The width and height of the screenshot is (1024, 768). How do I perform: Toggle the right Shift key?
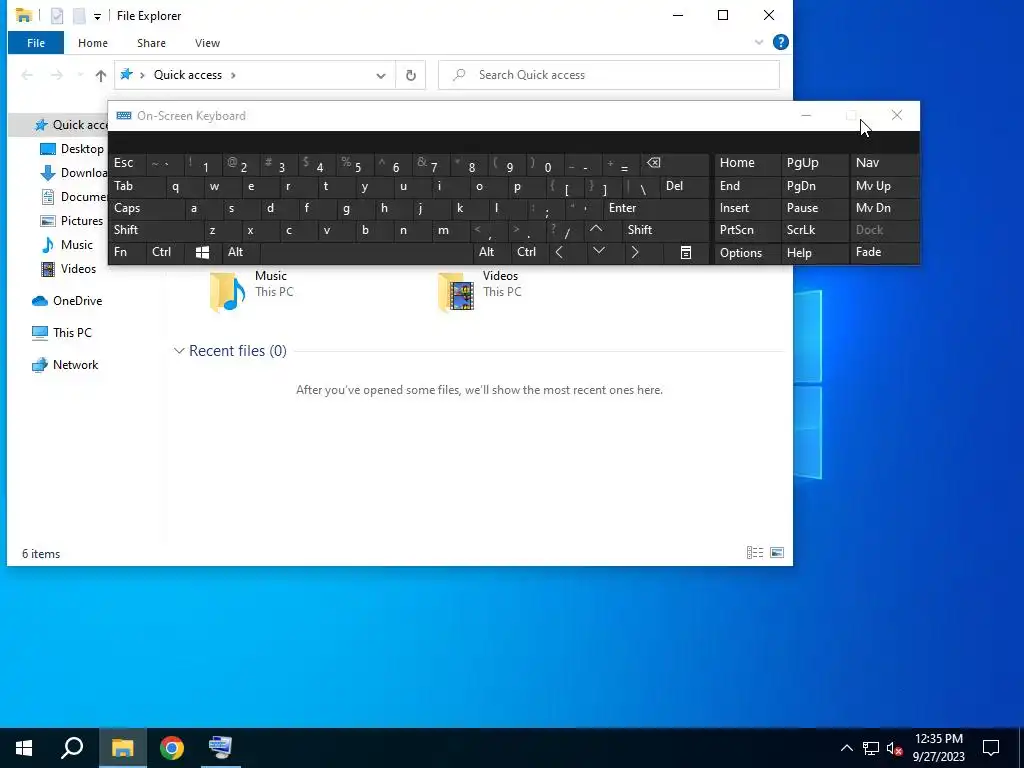[665, 230]
